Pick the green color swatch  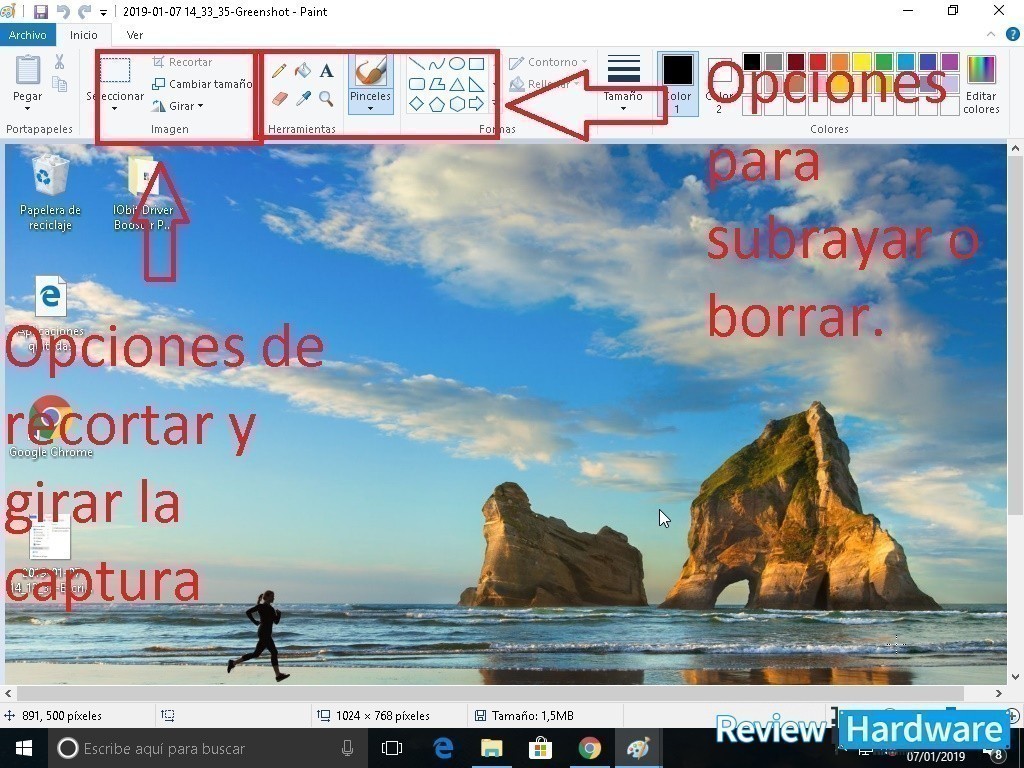click(x=884, y=61)
